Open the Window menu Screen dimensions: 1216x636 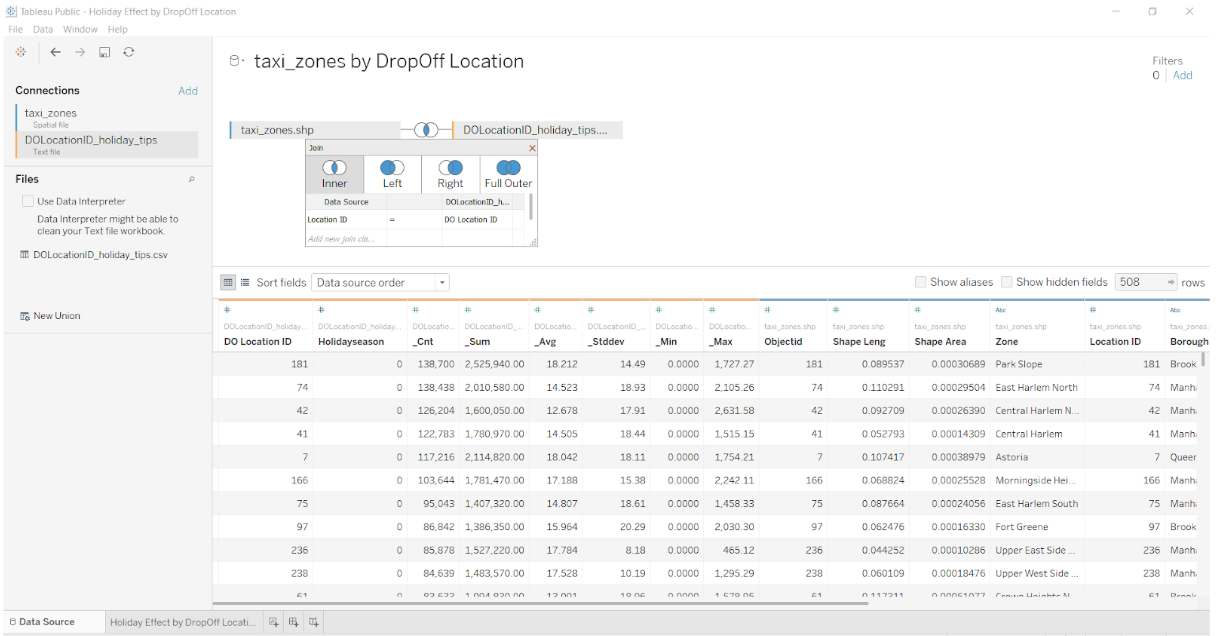(x=80, y=29)
